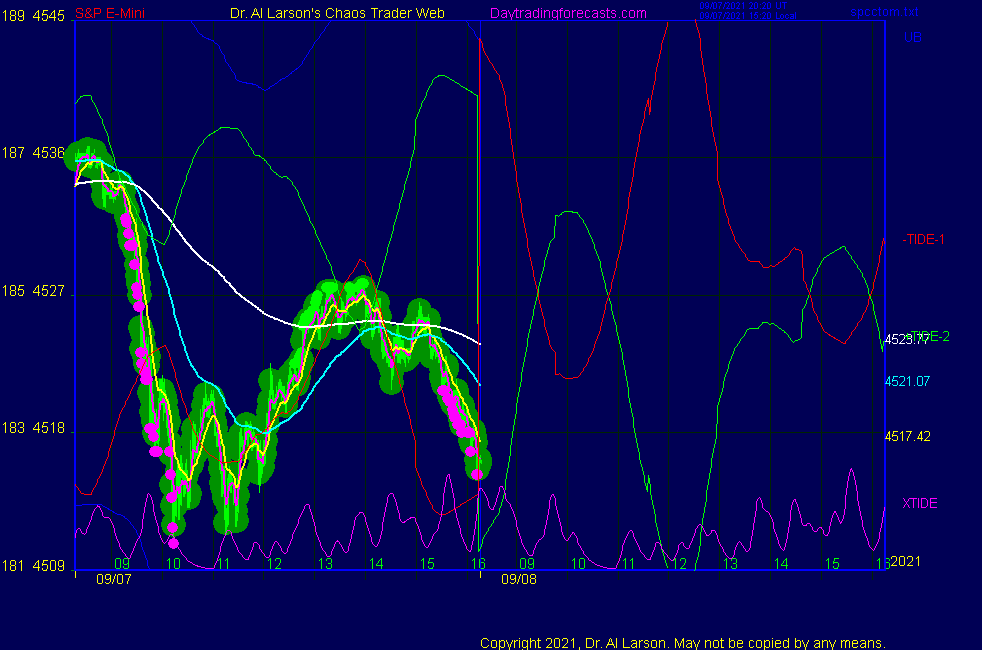982x650 pixels.
Task: Click the red '-TIDE-1' legend label
Action: pos(923,240)
